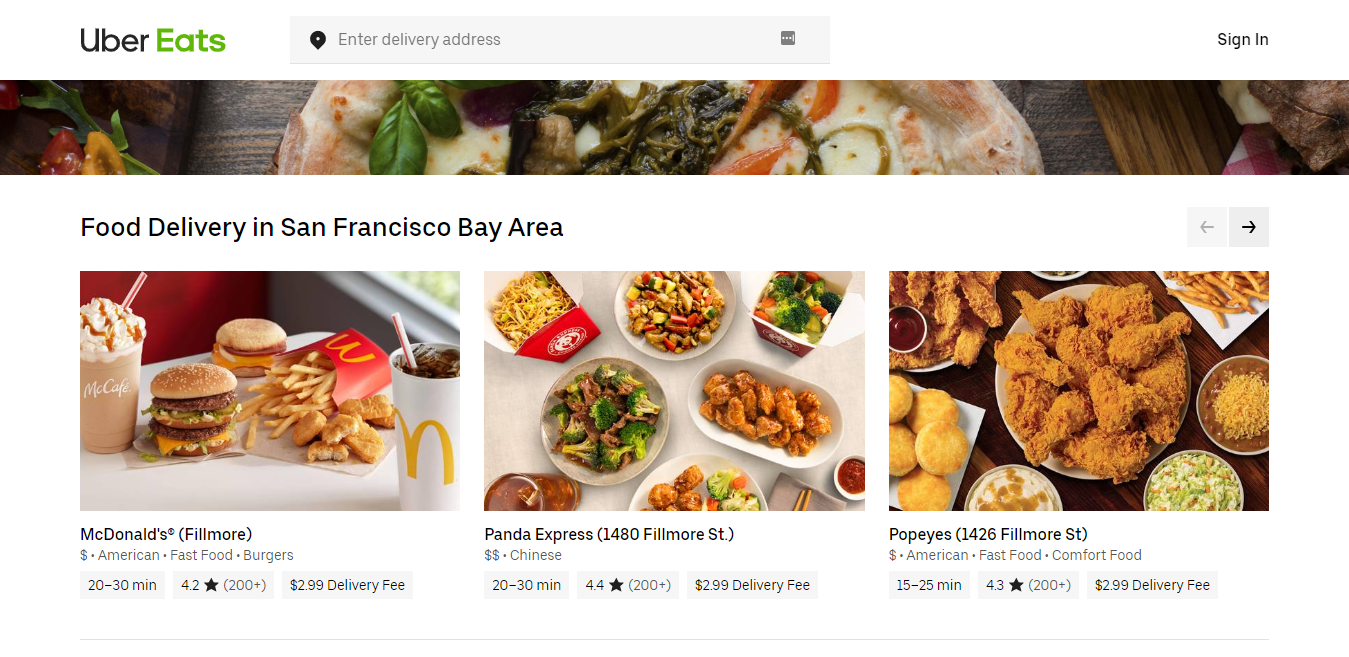Click the next arrow in restaurant carousel

tap(1248, 227)
